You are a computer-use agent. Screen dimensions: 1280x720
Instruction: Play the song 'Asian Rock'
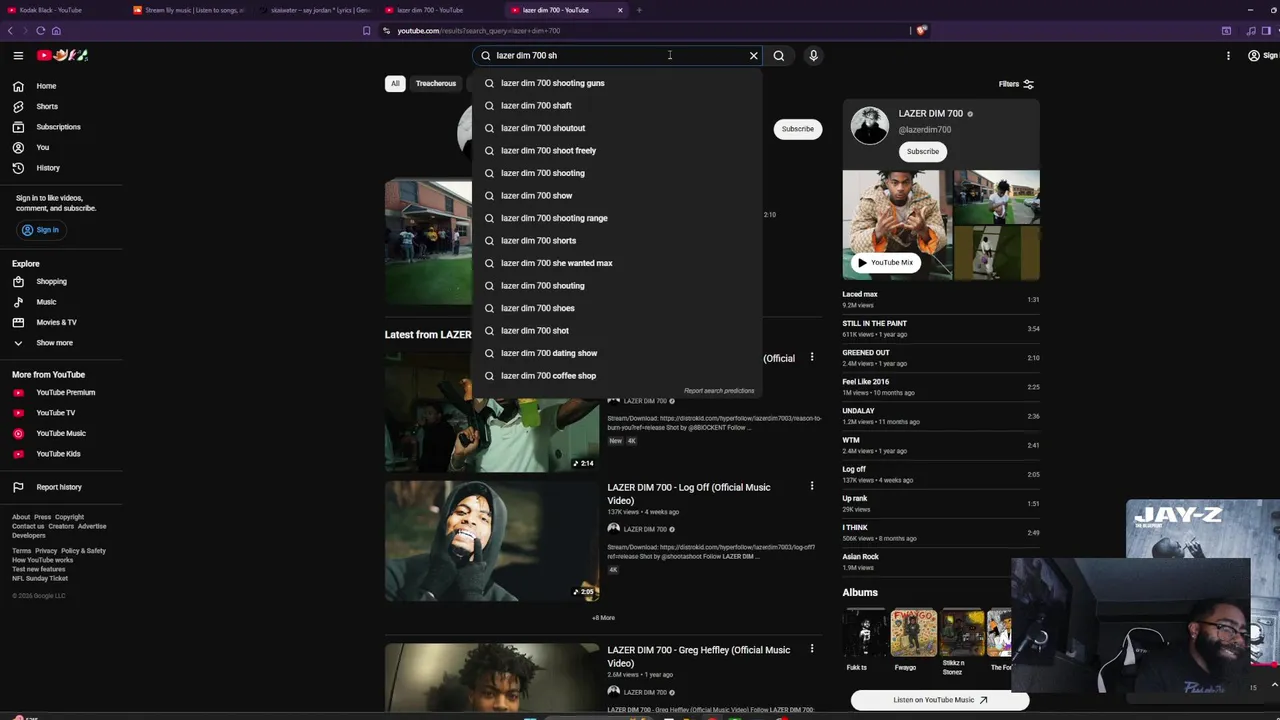tap(940, 561)
